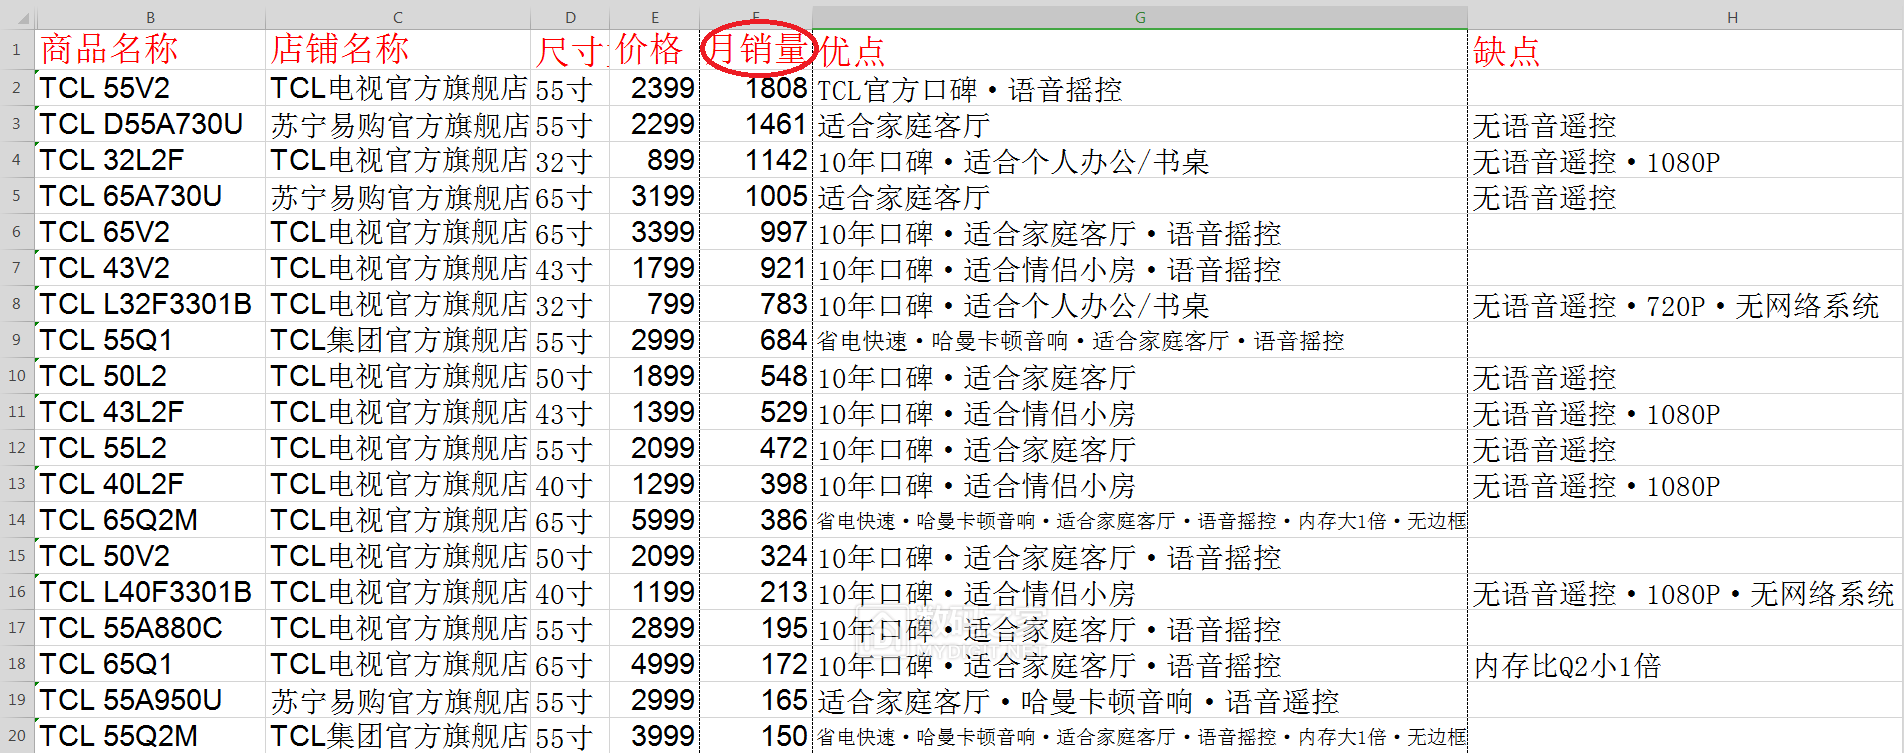Click the 价格 header cell
This screenshot has height=753, width=1904.
655,49
